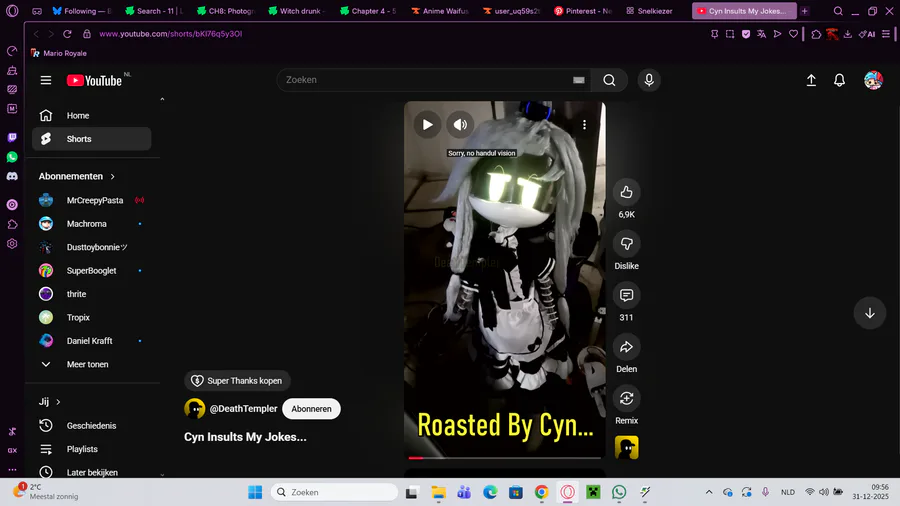The width and height of the screenshot is (900, 506).
Task: Open the three-dot more options on video
Action: (x=584, y=124)
